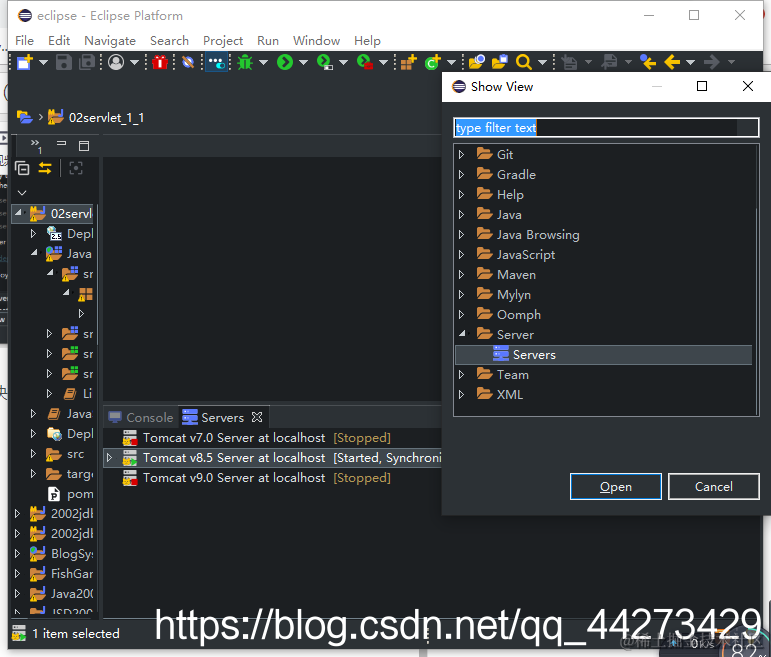Maximize the Project Explorer panel
Image resolution: width=771 pixels, height=657 pixels.
pyautogui.click(x=84, y=146)
